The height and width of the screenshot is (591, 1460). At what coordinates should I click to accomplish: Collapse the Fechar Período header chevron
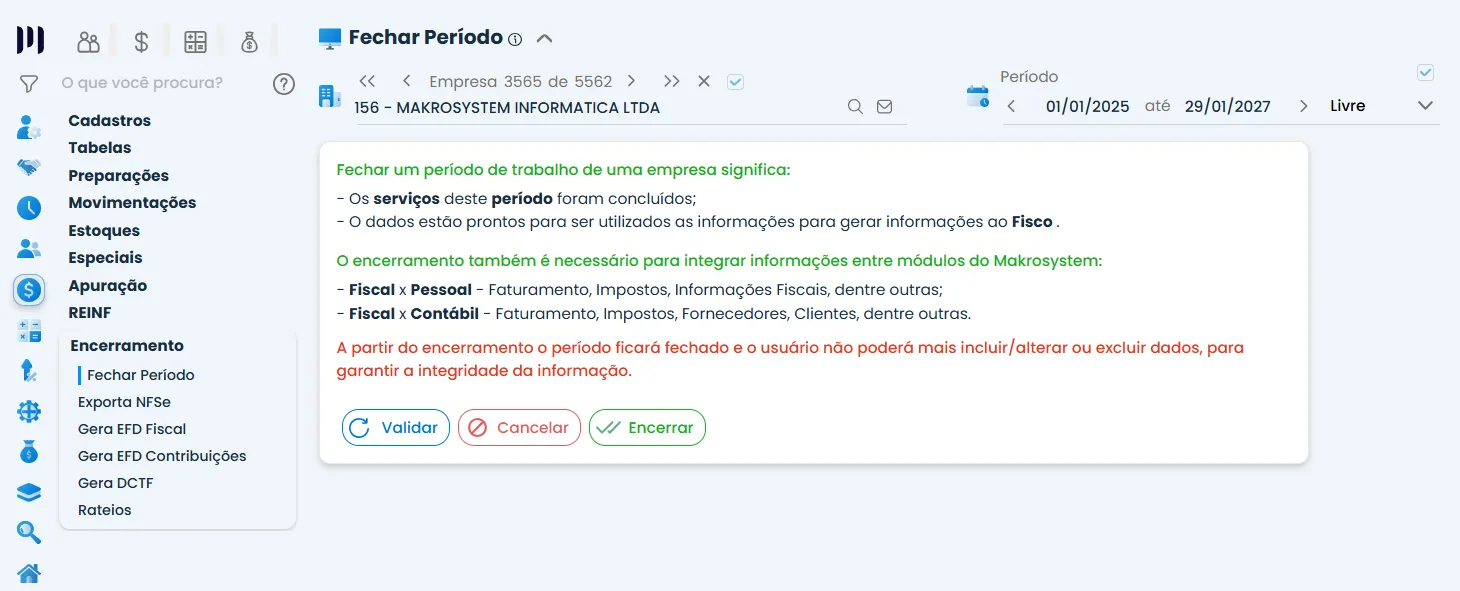click(544, 37)
